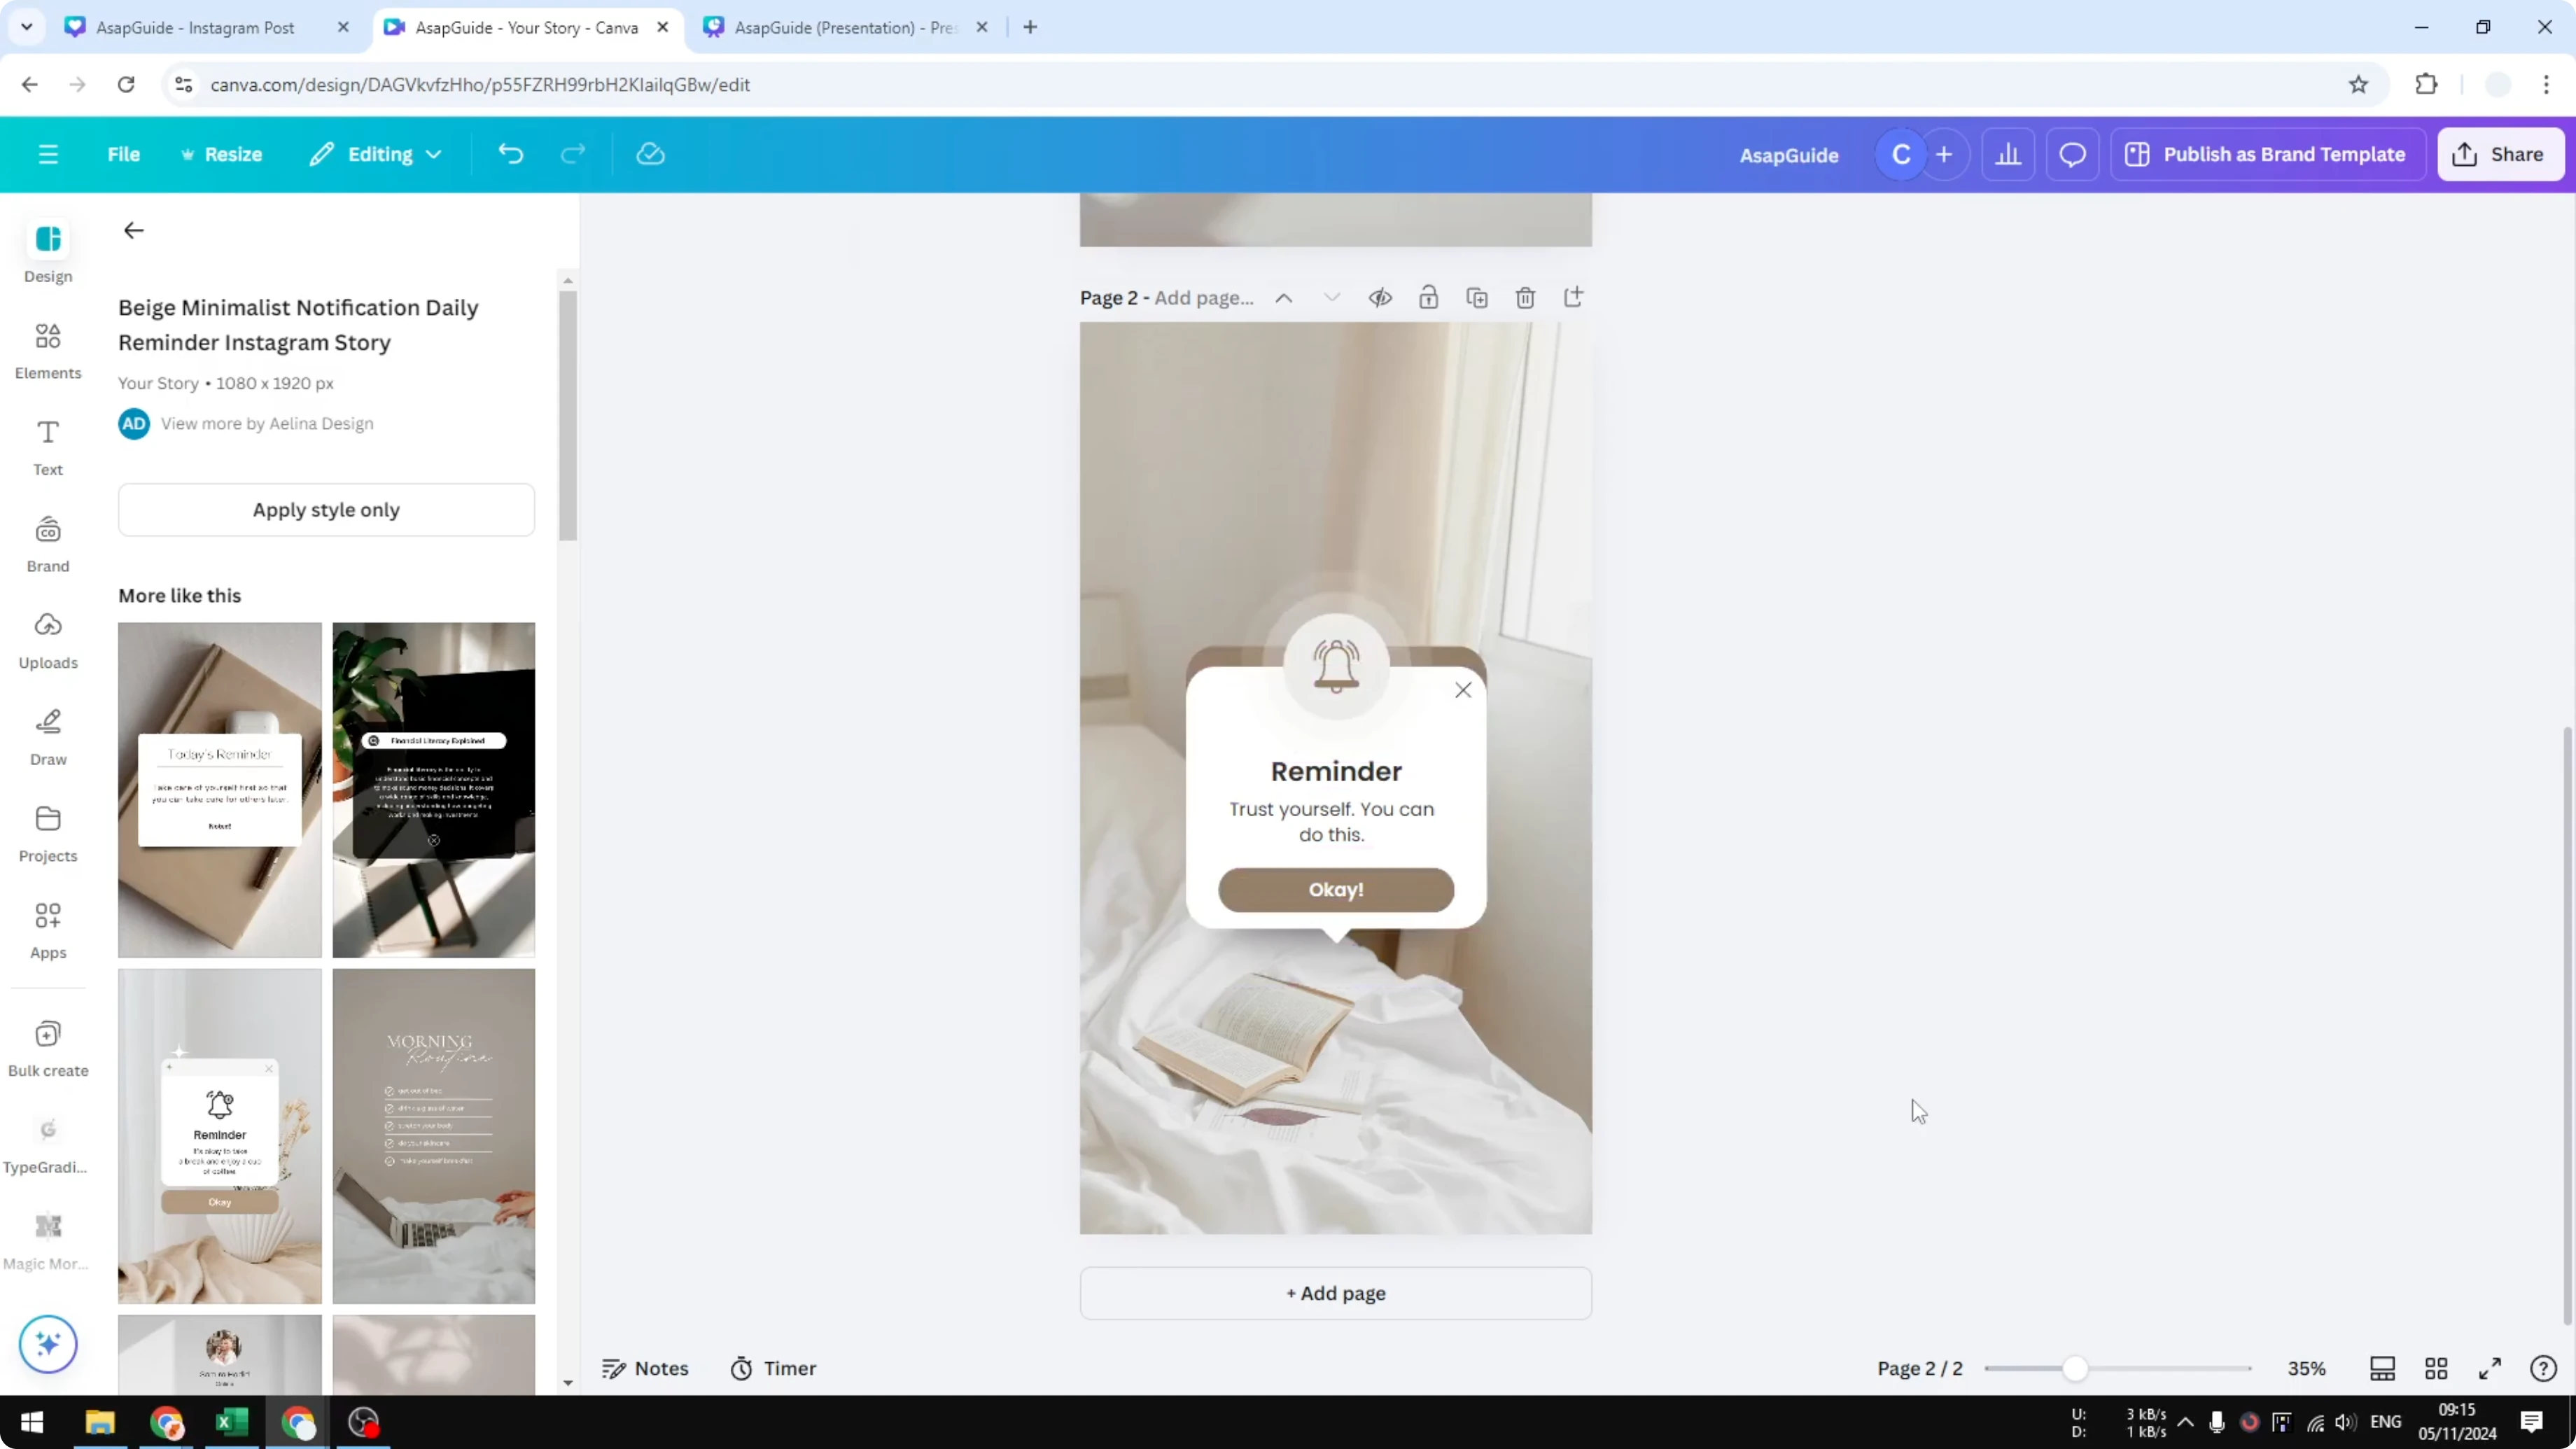Open the Share dialog

tap(2501, 154)
